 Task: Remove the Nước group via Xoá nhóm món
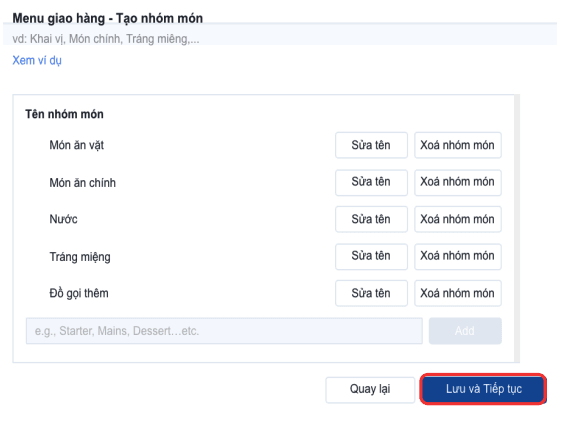[458, 219]
